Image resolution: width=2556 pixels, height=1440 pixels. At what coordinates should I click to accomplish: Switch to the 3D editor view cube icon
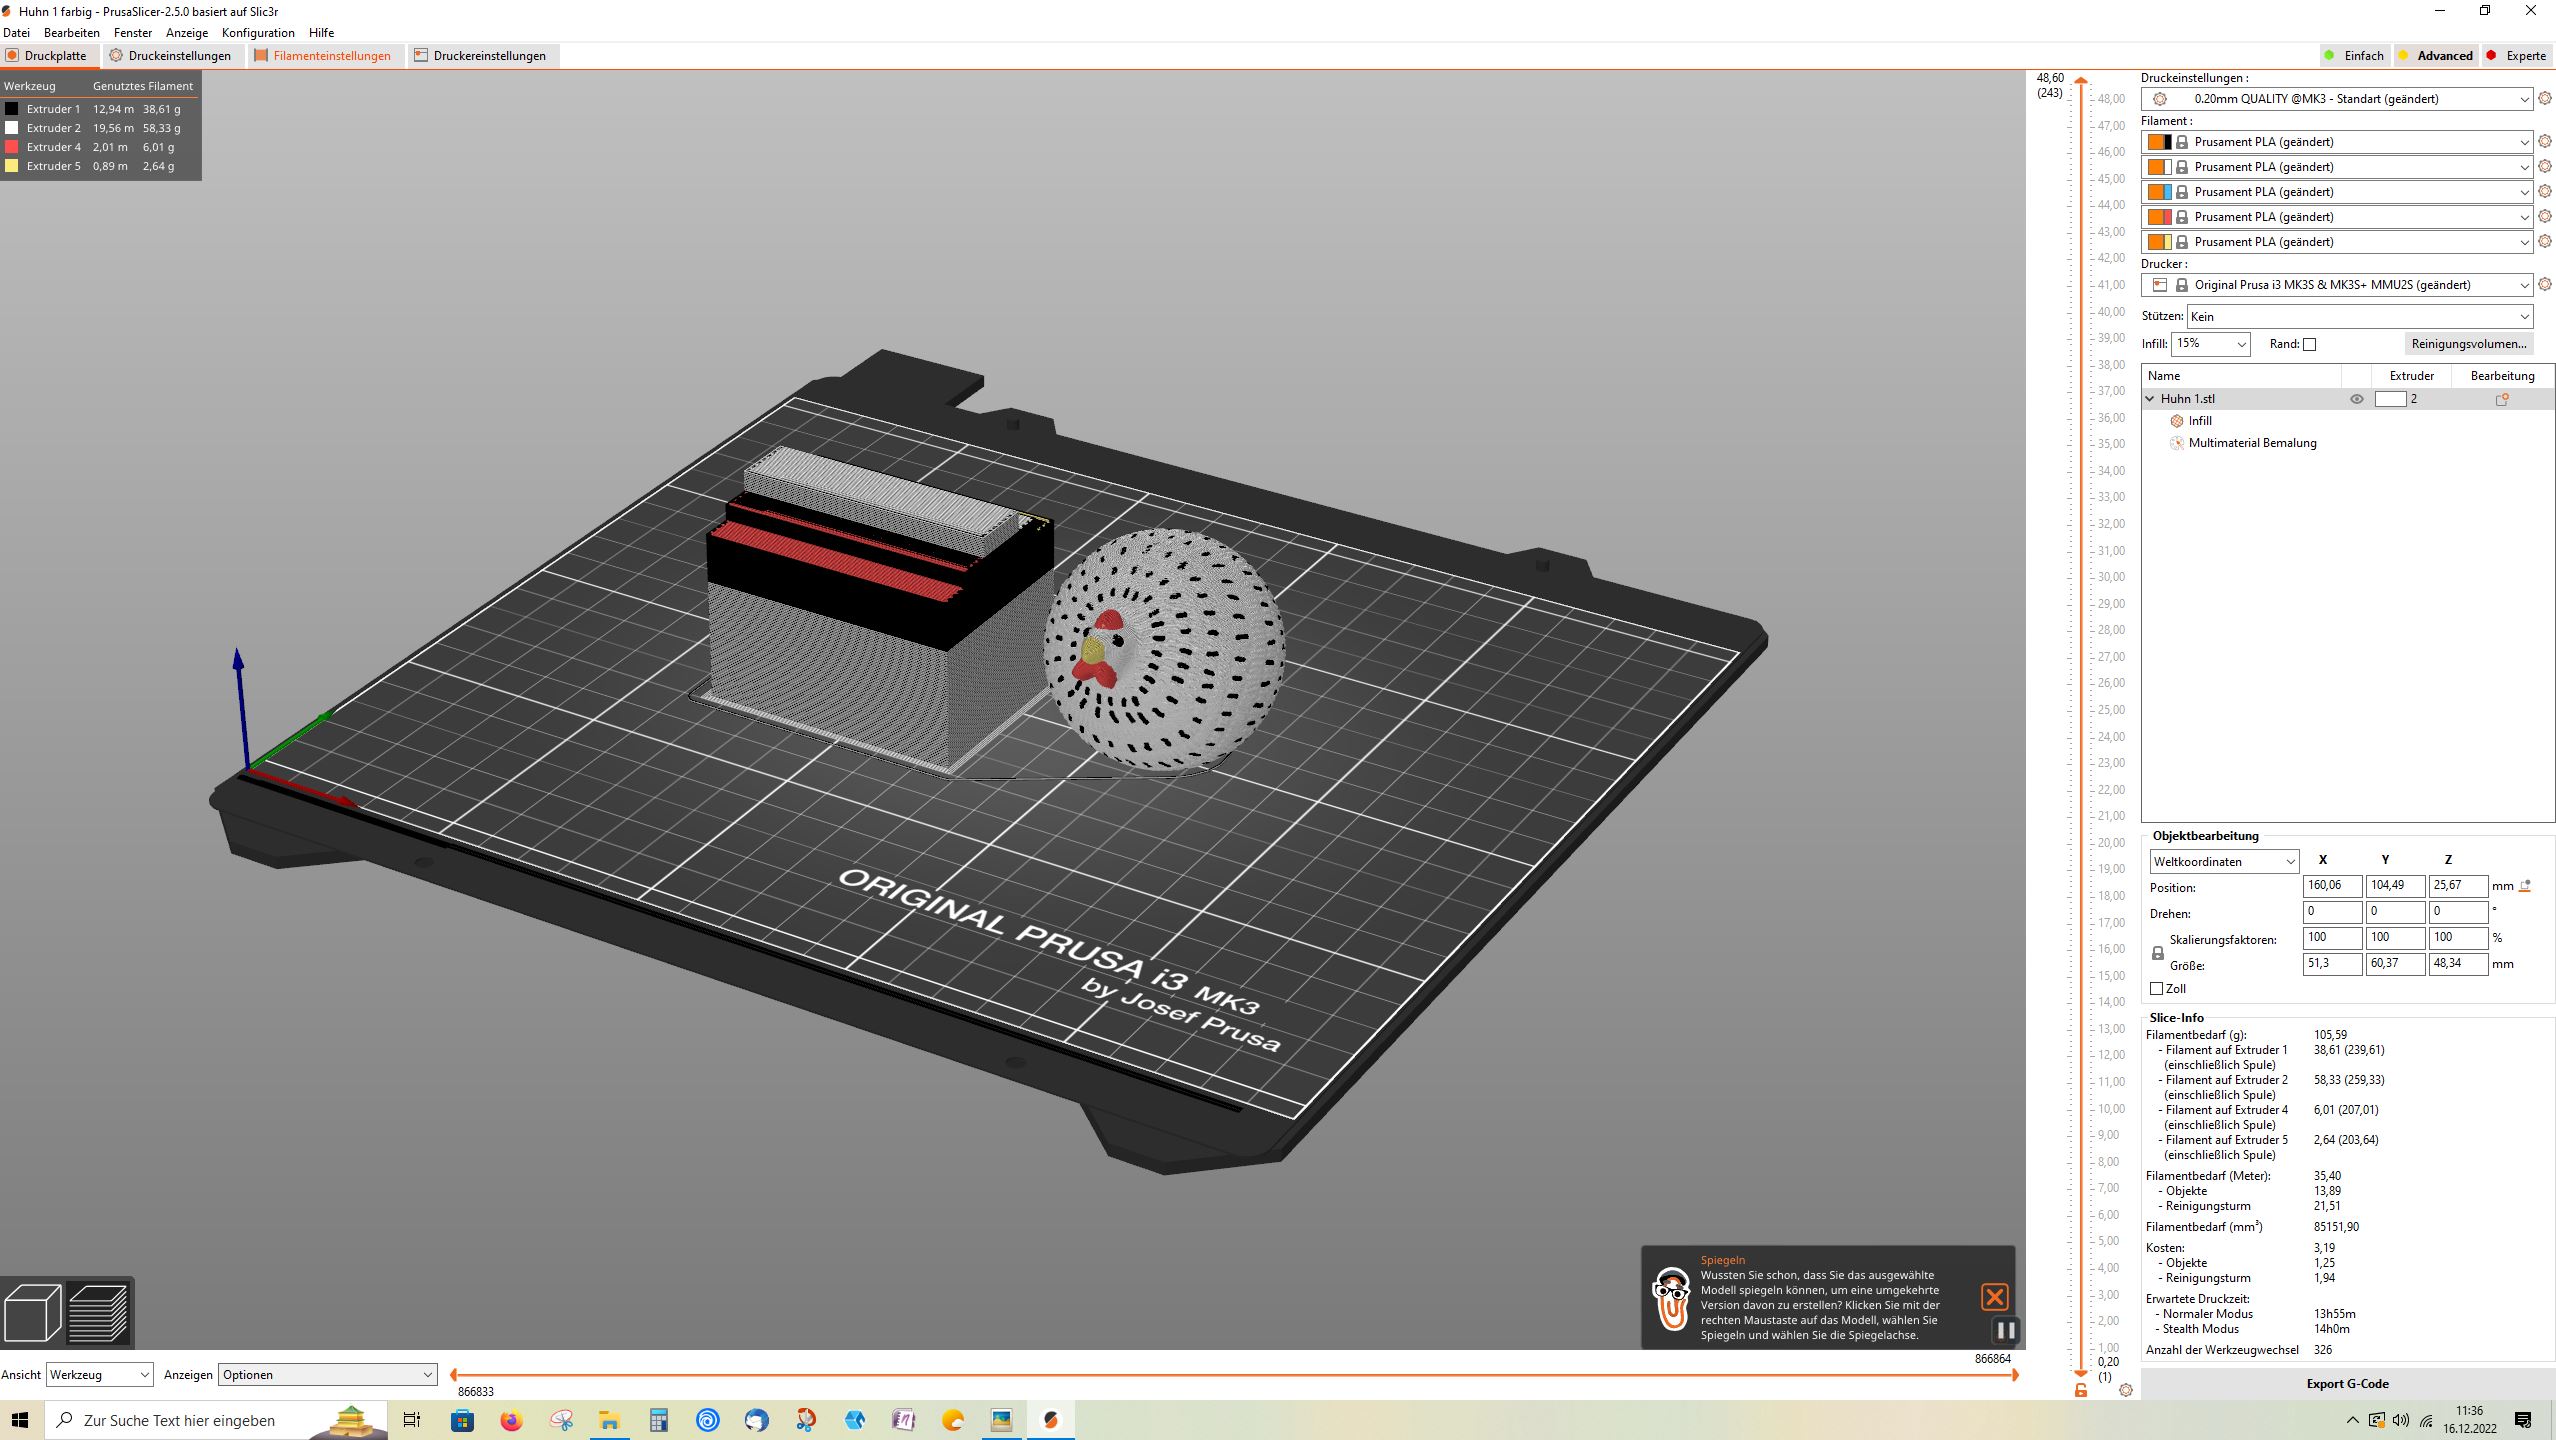tap(33, 1312)
